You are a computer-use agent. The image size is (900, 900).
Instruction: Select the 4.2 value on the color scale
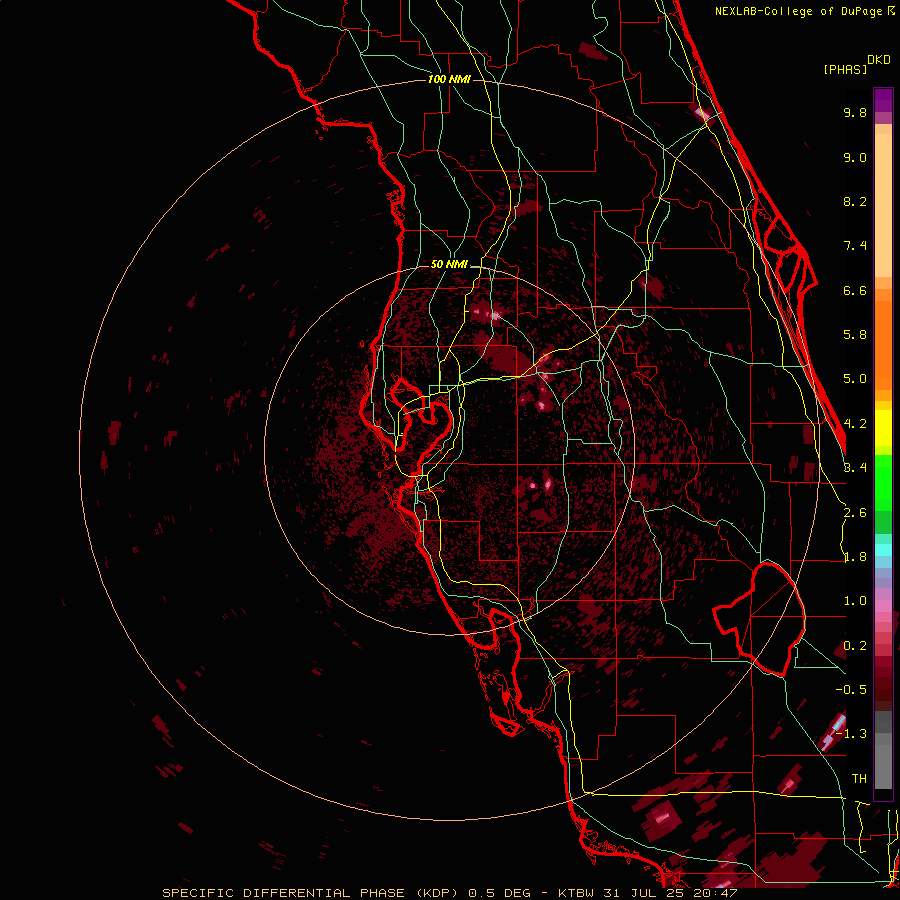[x=855, y=424]
